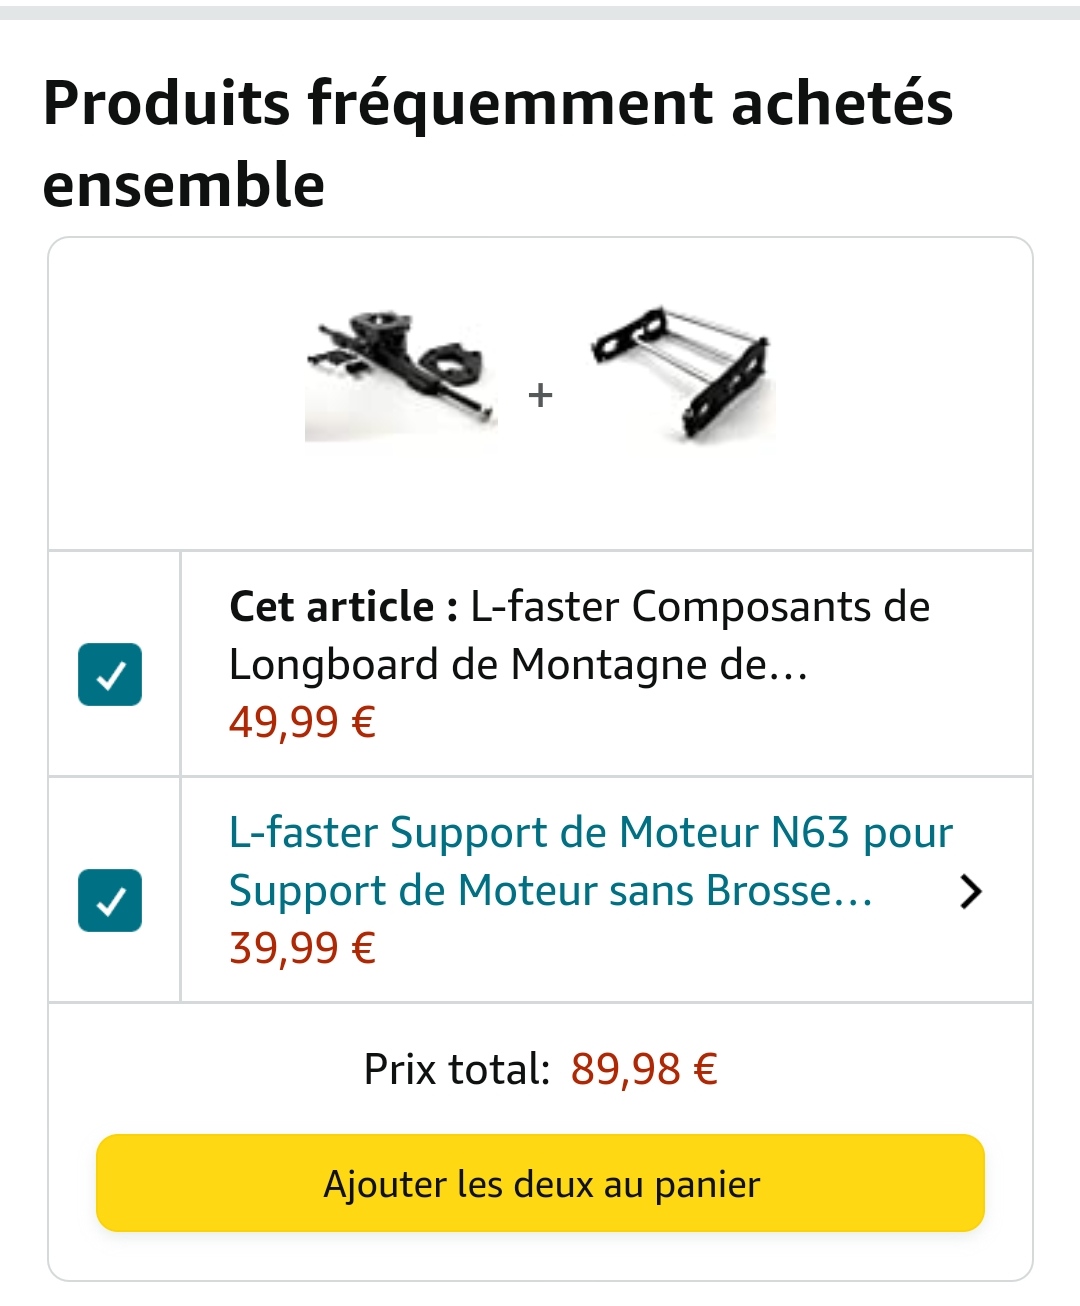
Task: Tap the chevron arrow beside Support de Moteur
Action: (970, 891)
